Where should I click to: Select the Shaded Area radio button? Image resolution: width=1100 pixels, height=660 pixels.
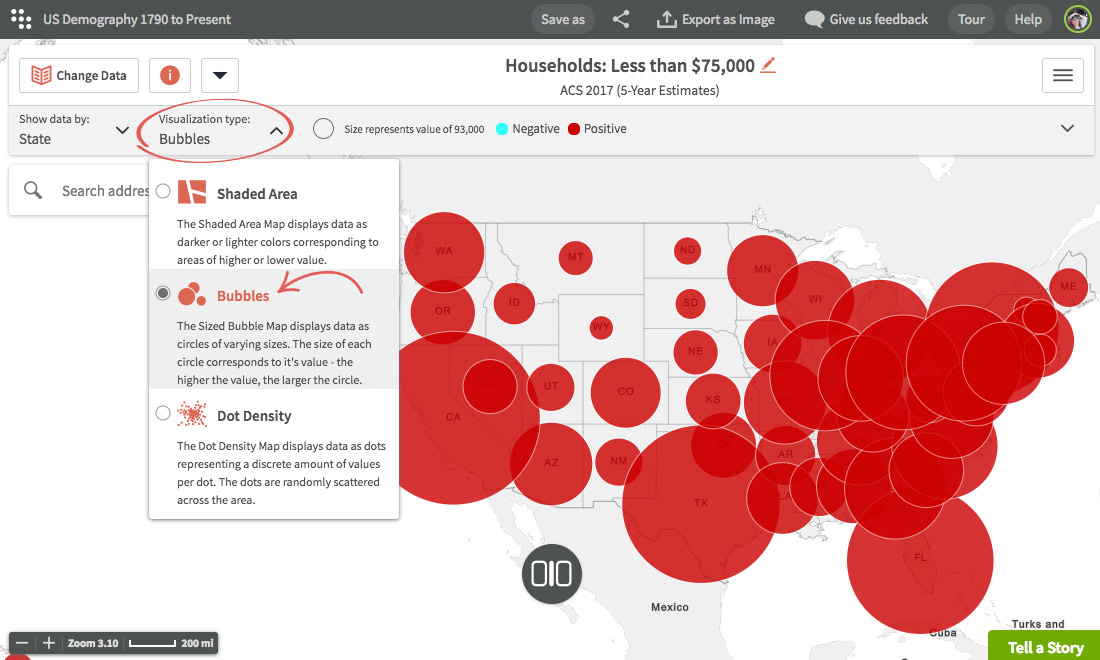point(163,191)
